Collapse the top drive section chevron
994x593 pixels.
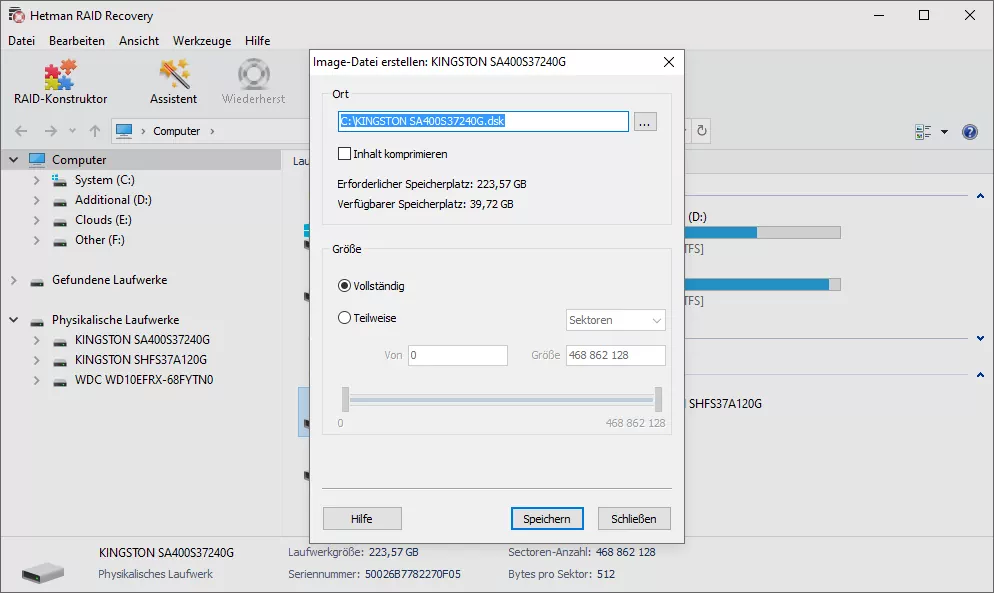click(981, 196)
